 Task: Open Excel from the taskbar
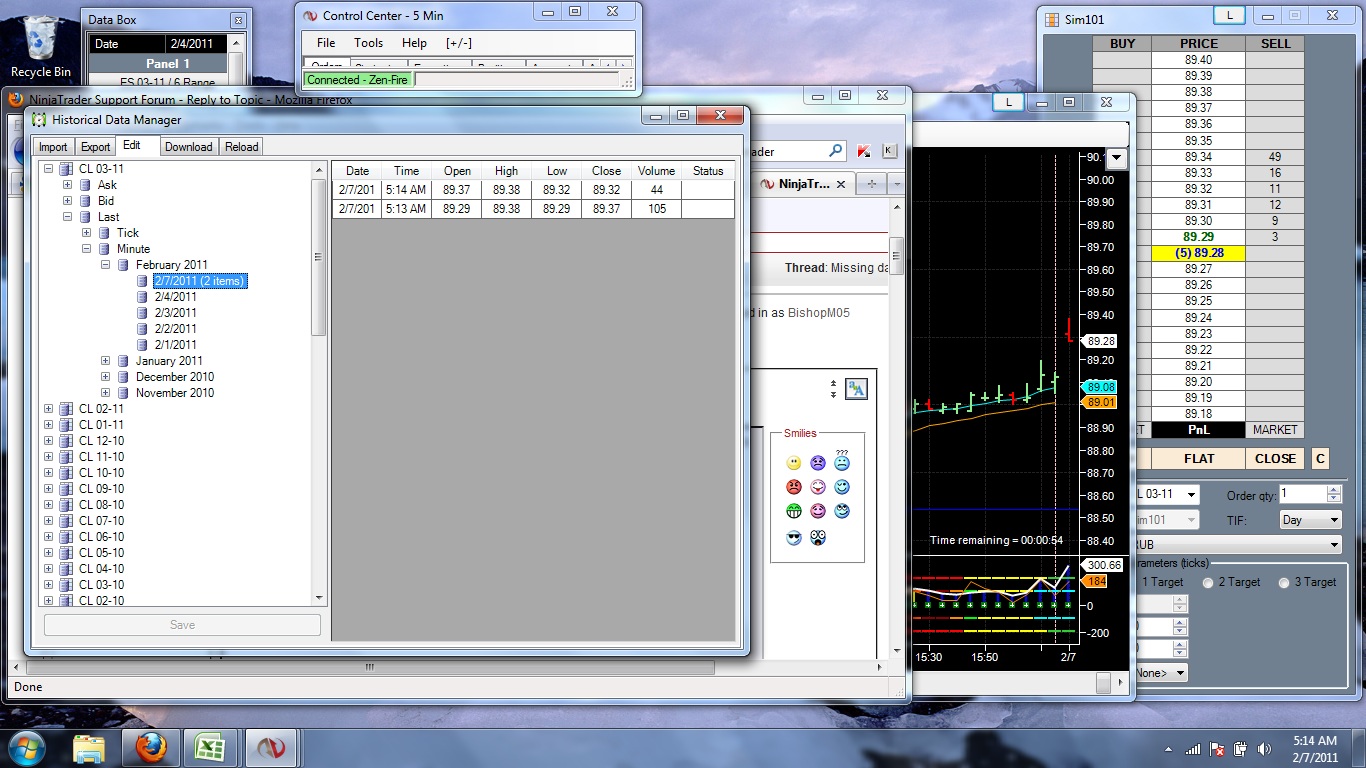[211, 748]
